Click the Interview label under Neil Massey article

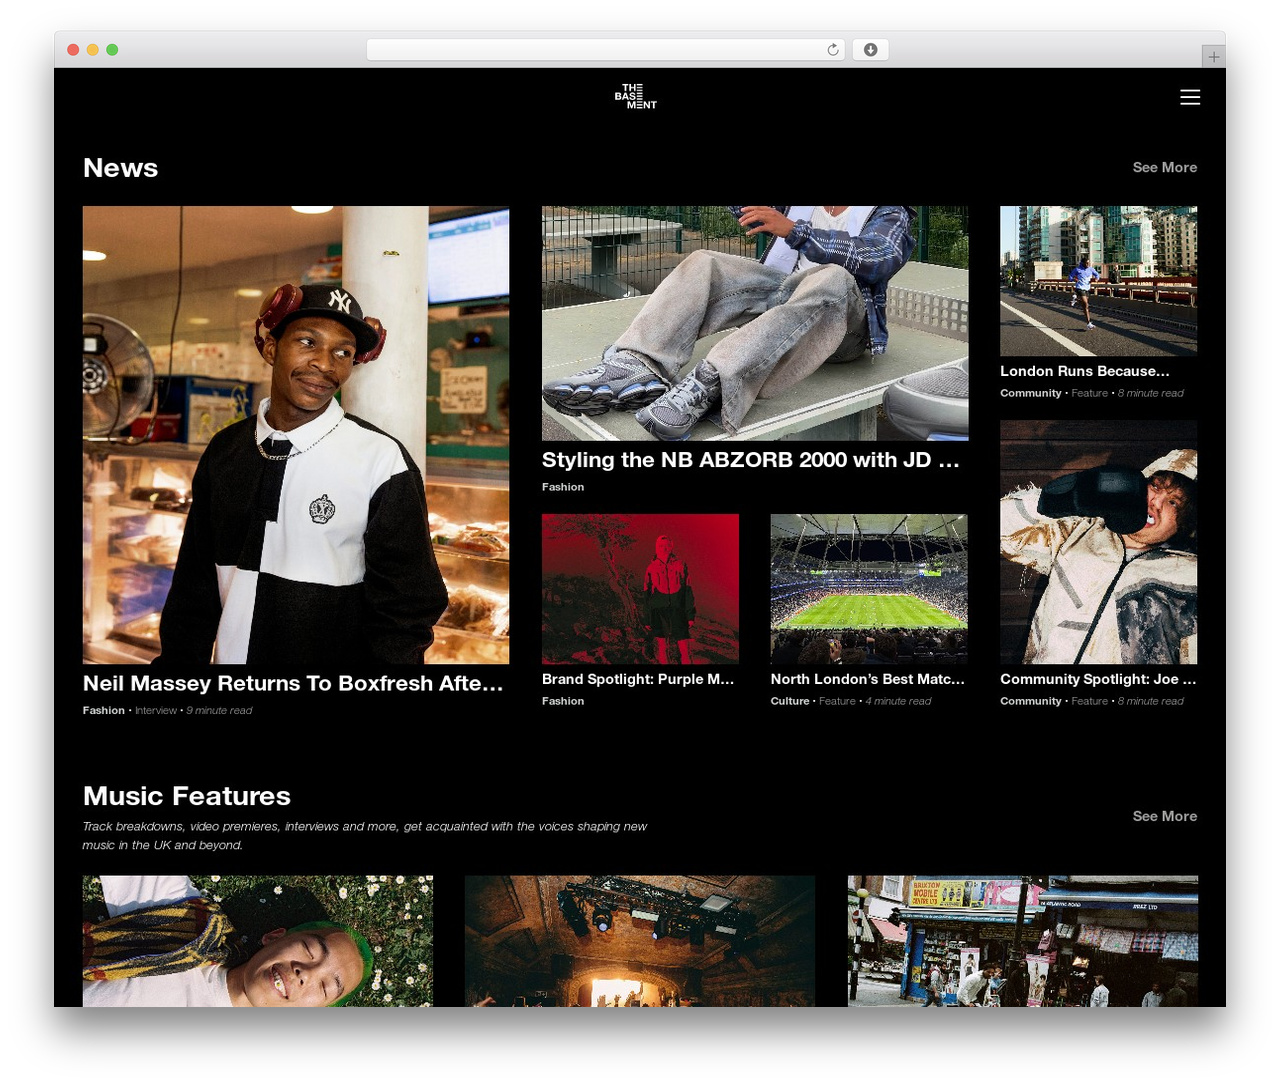tap(156, 711)
